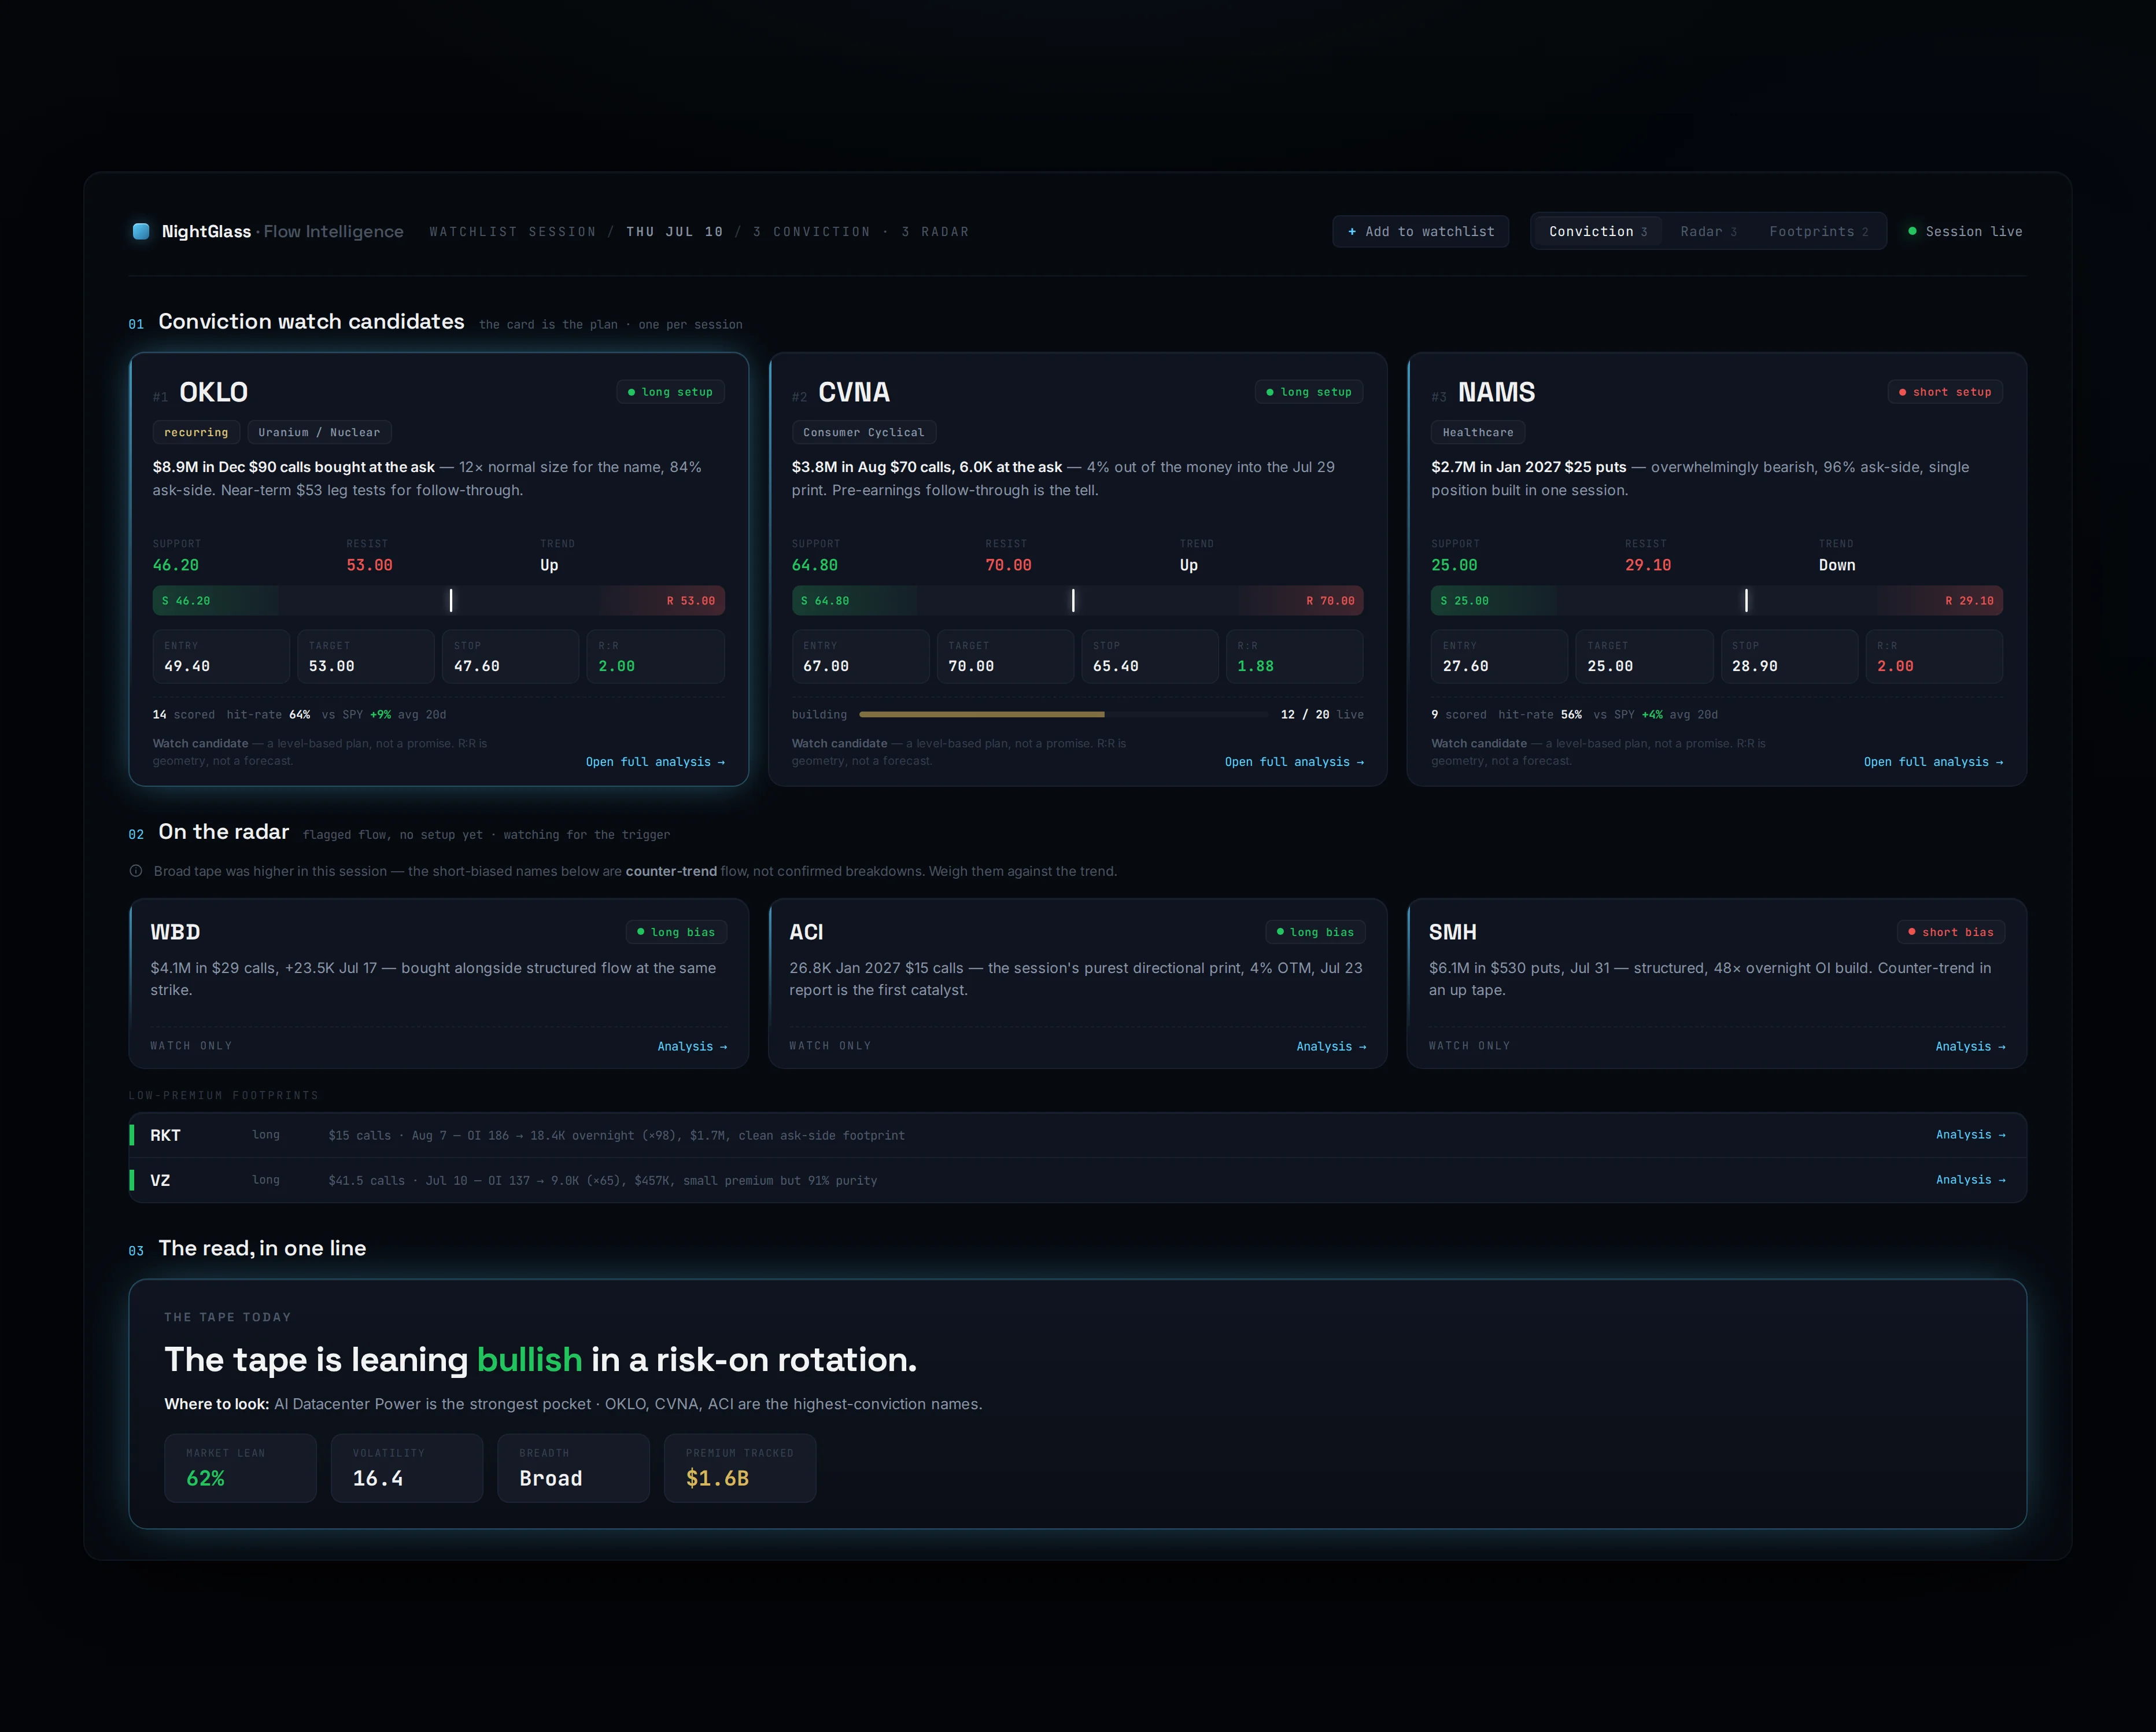Click OKLO stop value 47.60
This screenshot has height=1732, width=2156.
point(477,666)
